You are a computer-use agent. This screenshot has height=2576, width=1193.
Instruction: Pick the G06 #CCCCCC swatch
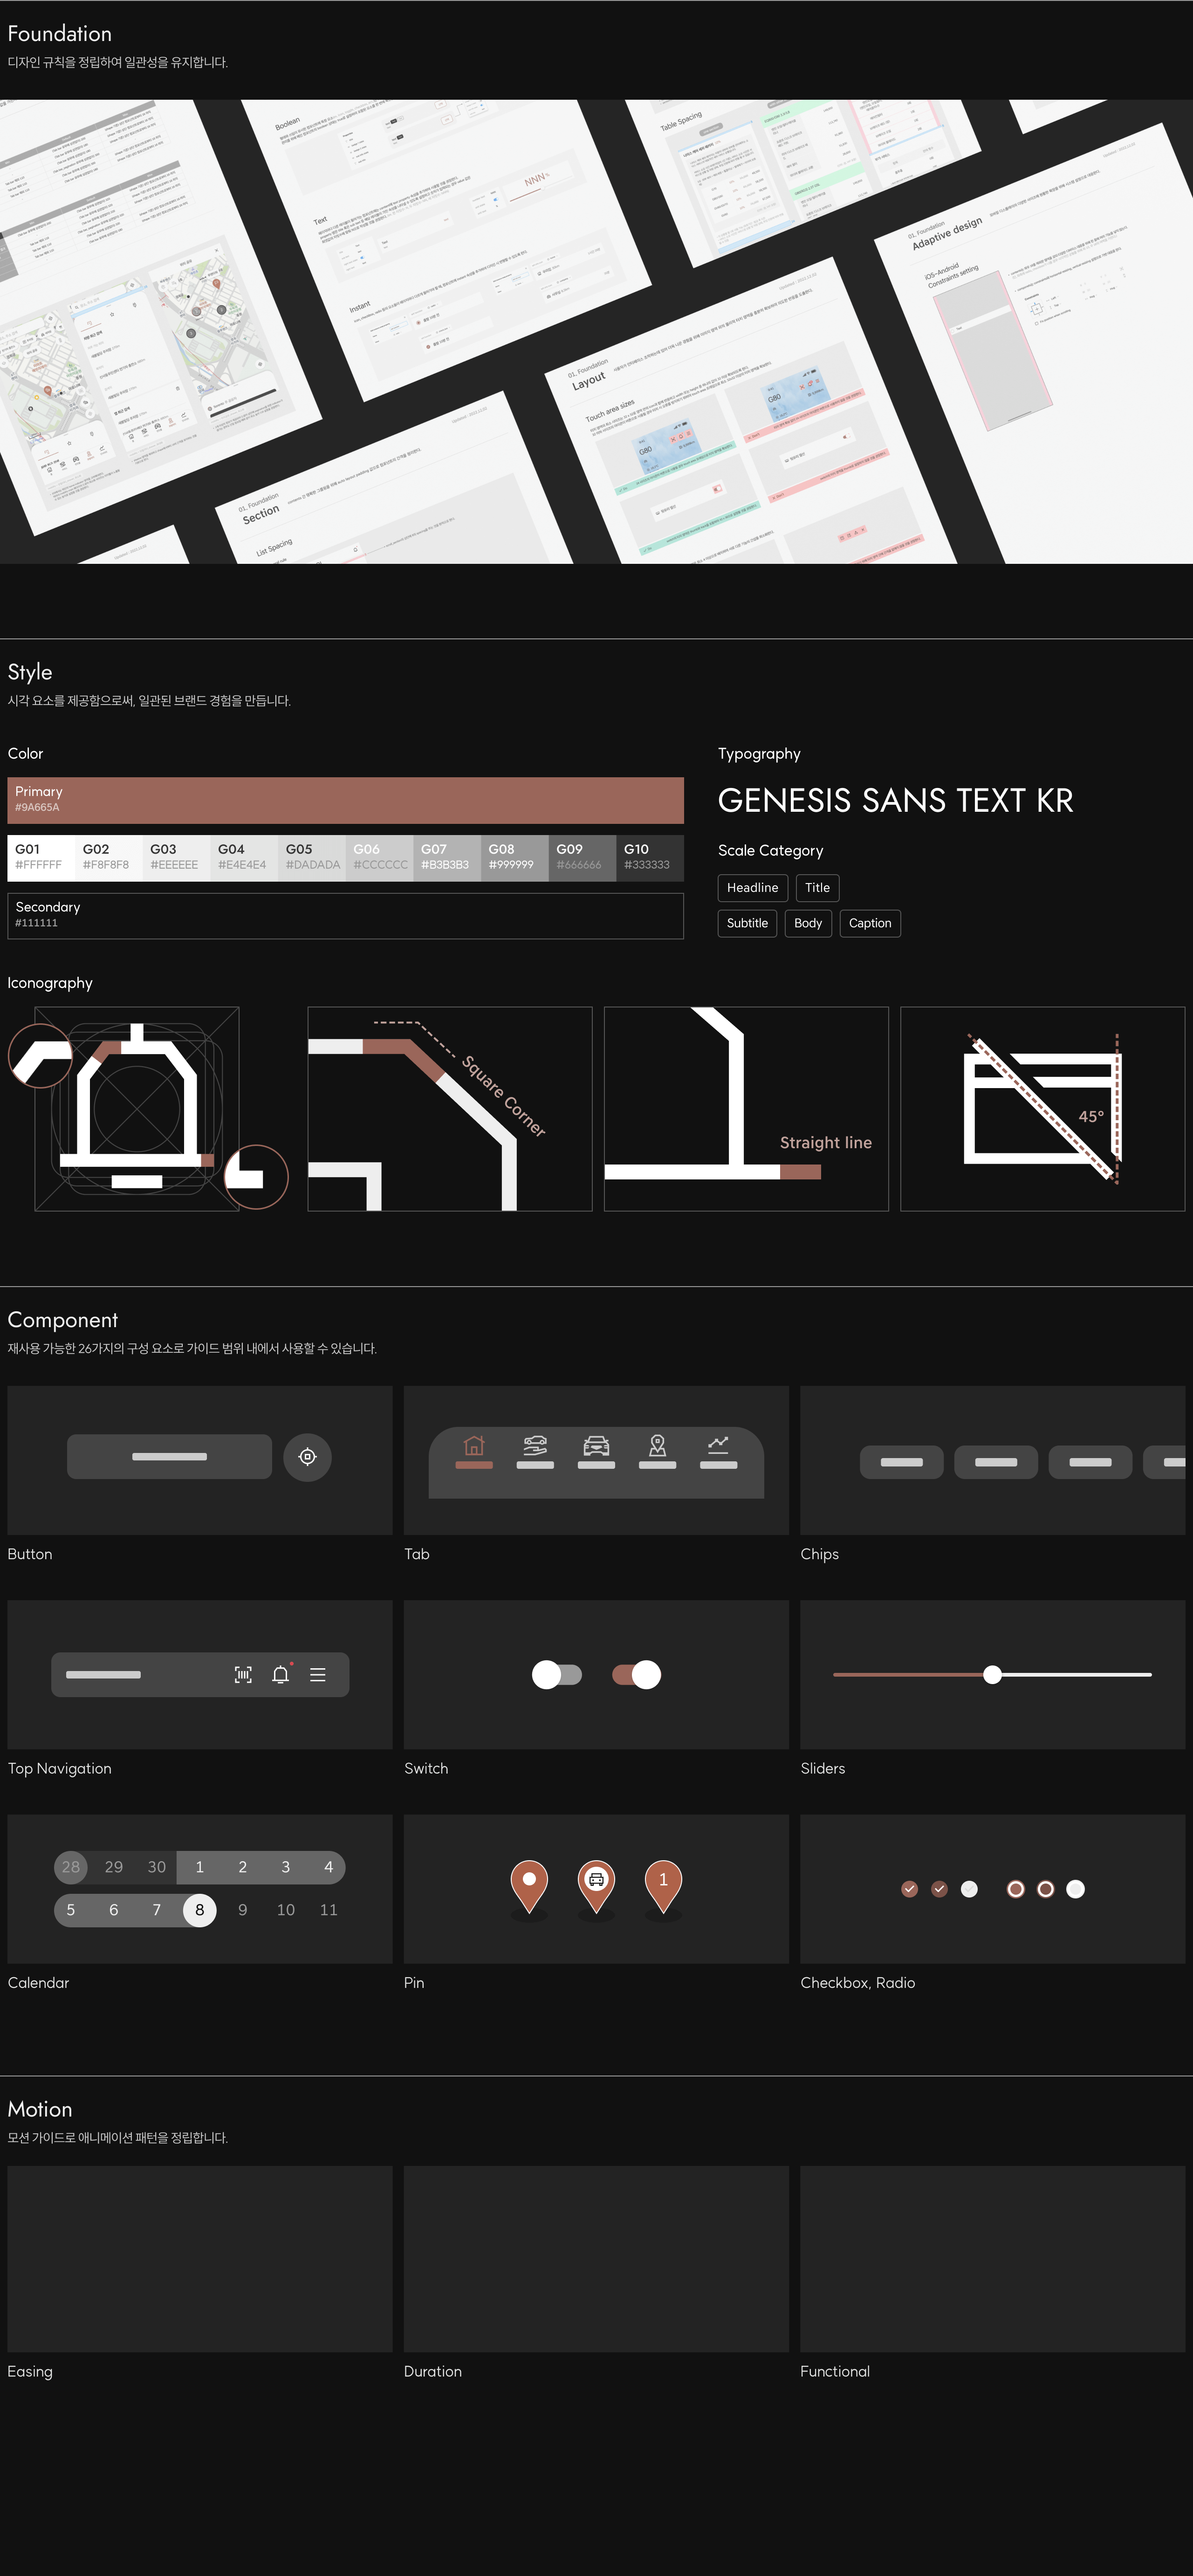click(380, 858)
